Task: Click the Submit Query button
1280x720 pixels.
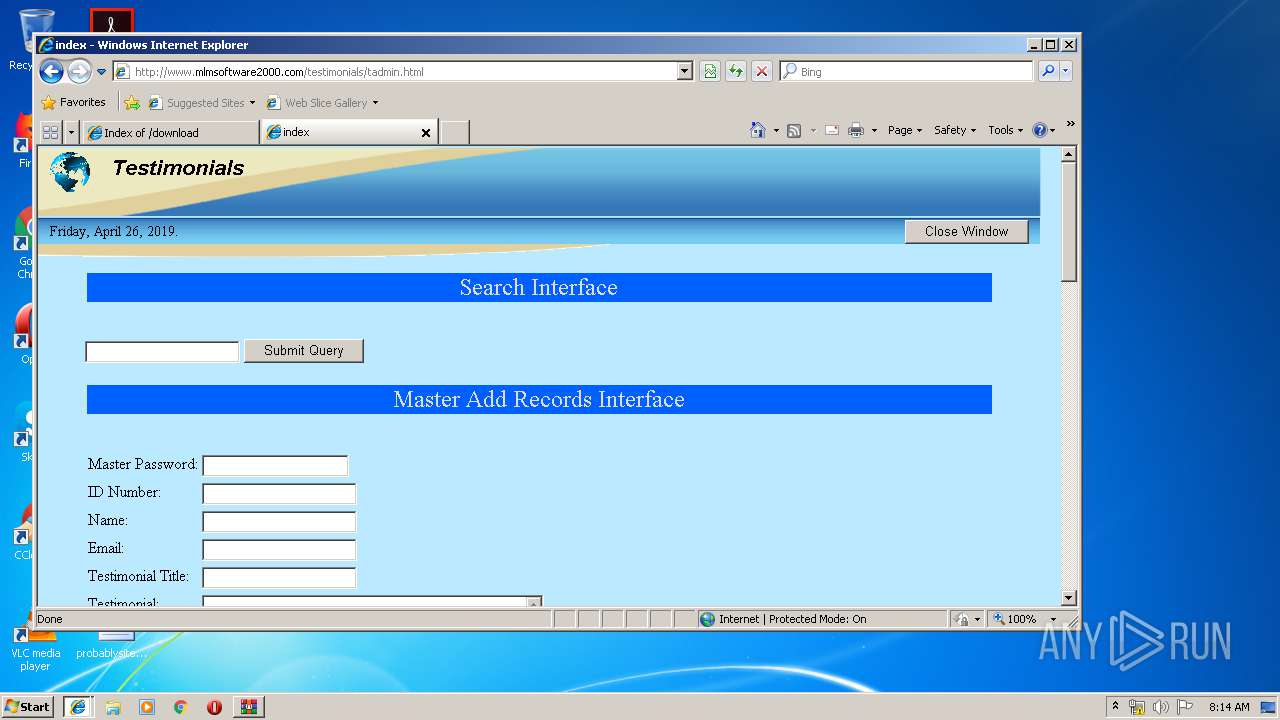Action: point(304,350)
